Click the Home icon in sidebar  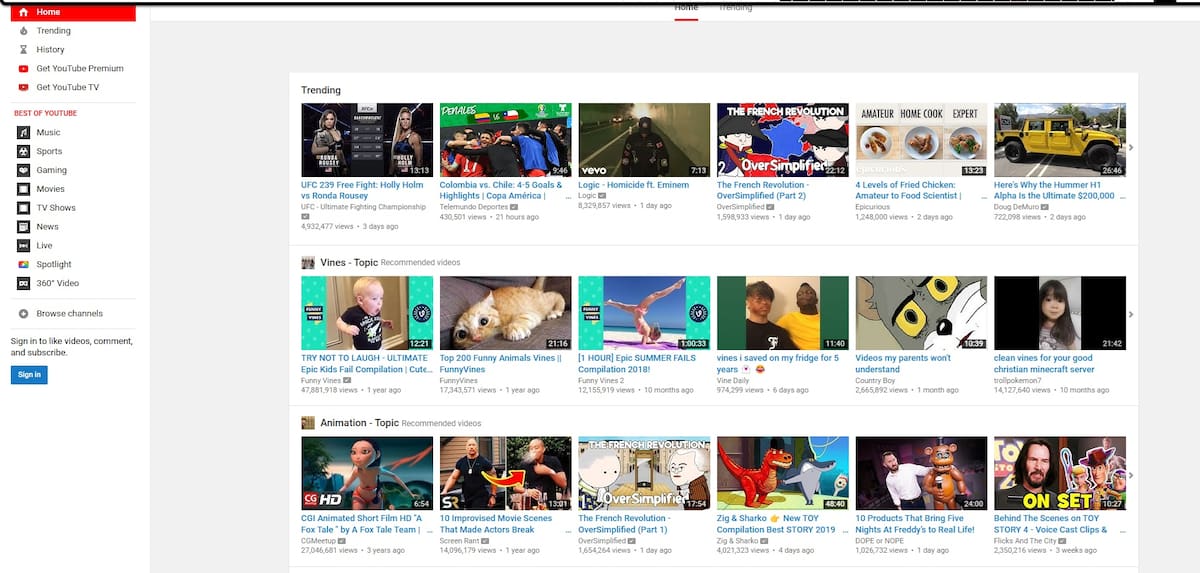click(x=24, y=12)
